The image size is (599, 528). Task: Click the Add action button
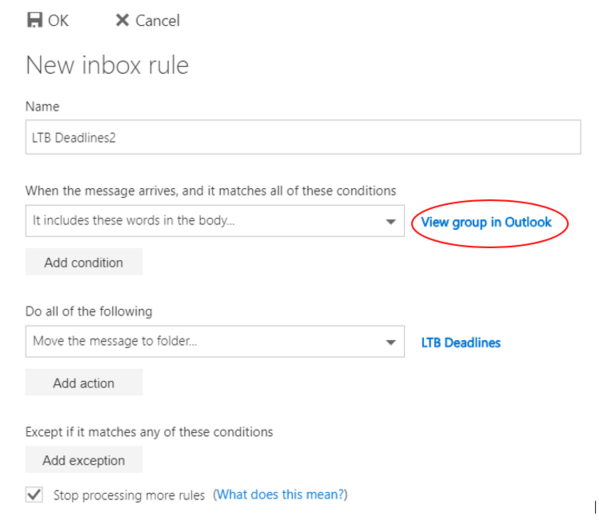point(84,382)
